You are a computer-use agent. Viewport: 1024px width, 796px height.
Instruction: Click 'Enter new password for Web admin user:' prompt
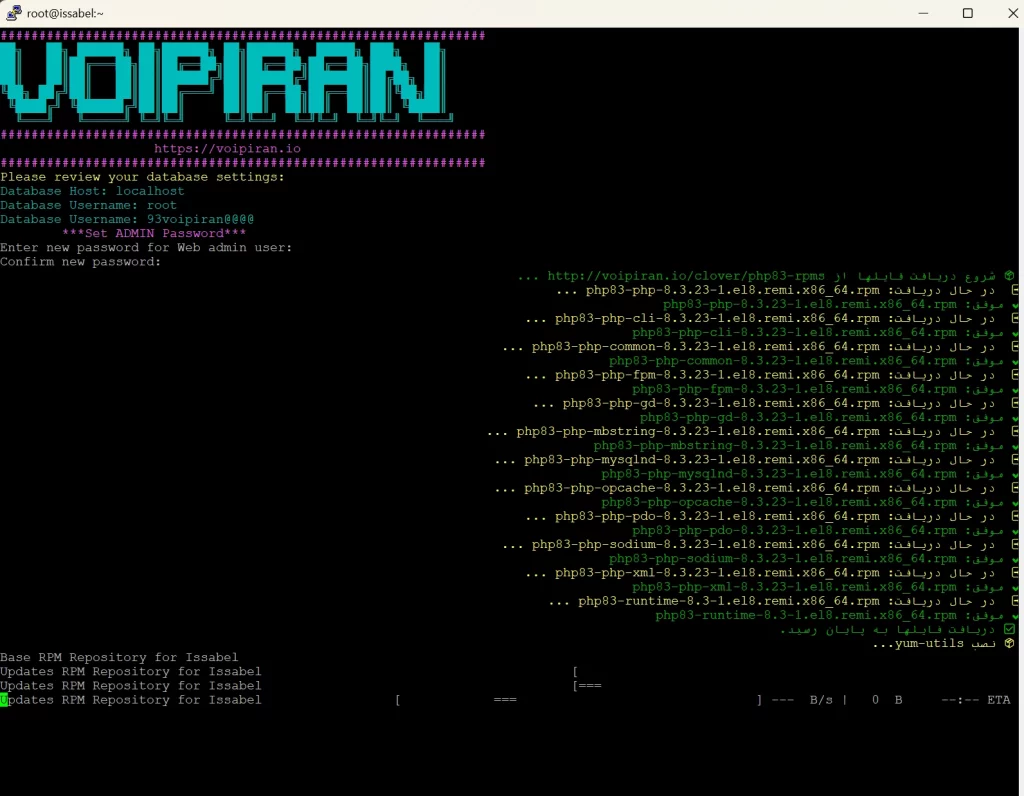[146, 247]
